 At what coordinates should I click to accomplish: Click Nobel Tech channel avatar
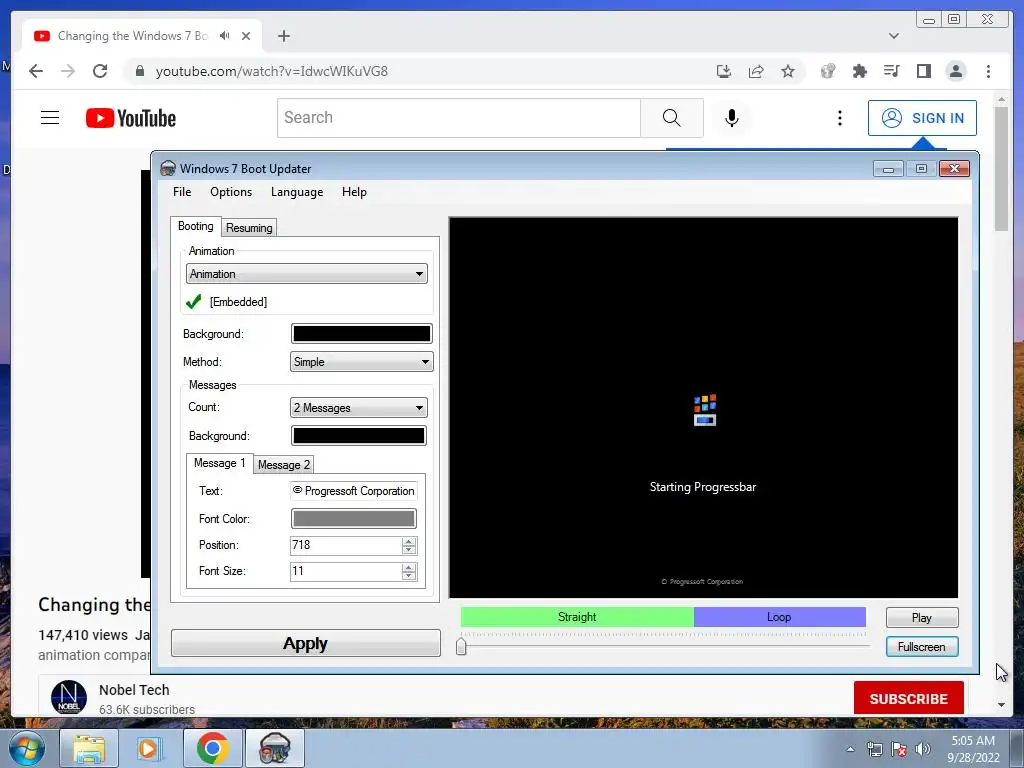69,697
